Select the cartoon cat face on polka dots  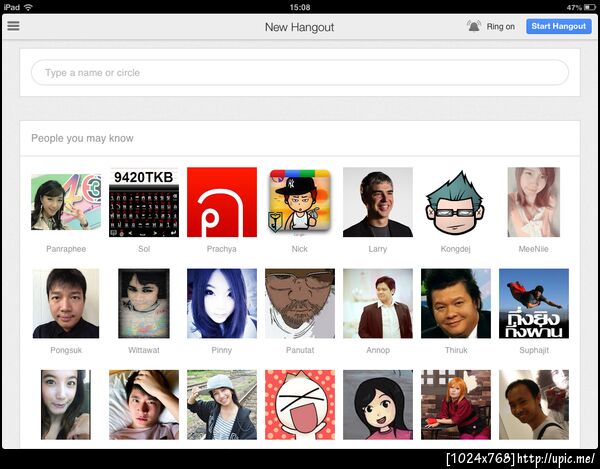[300, 404]
